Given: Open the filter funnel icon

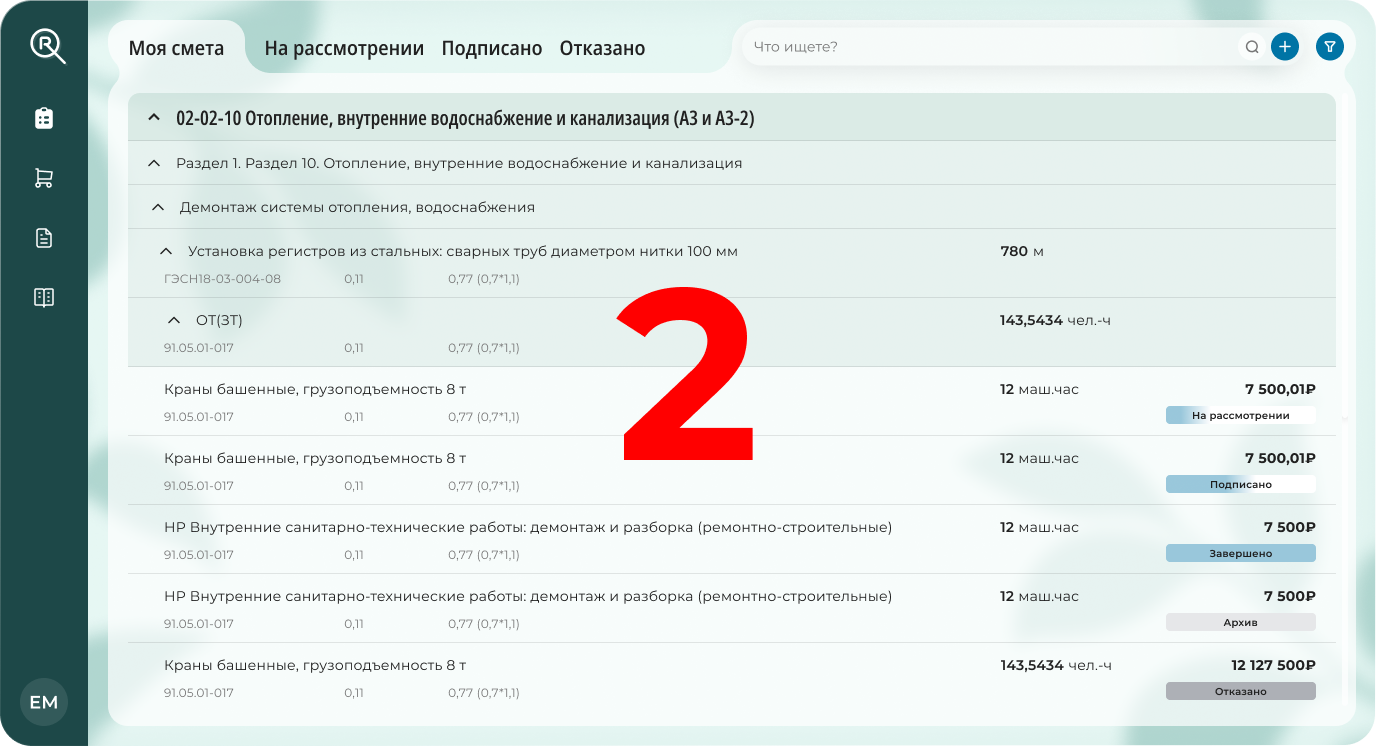Looking at the screenshot, I should 1329,46.
